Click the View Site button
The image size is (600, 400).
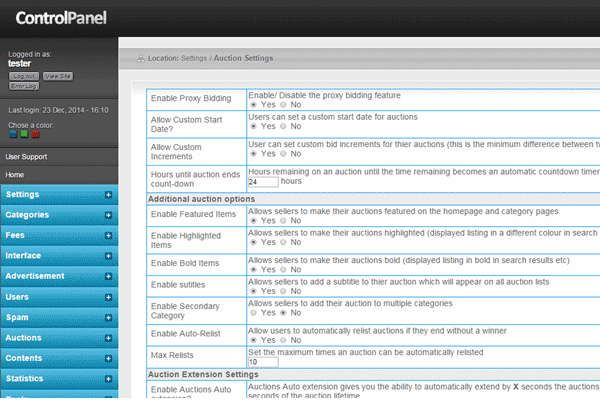58,76
